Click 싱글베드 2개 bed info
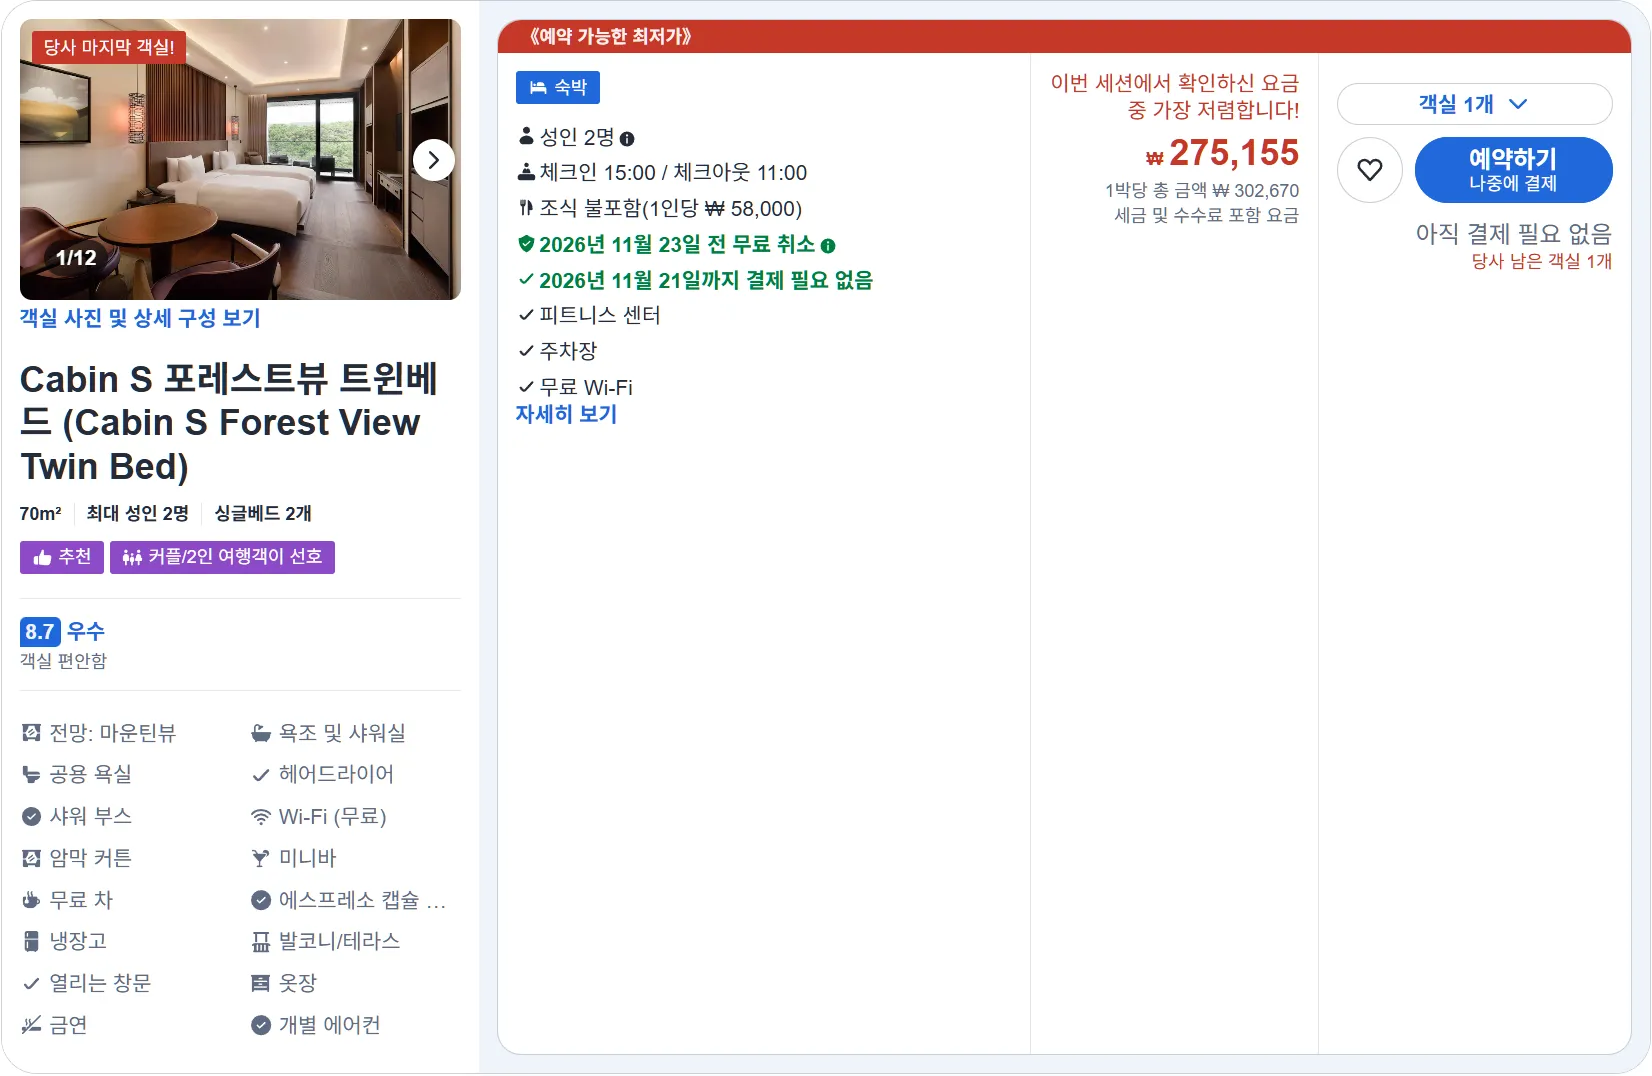1652x1076 pixels. (263, 513)
